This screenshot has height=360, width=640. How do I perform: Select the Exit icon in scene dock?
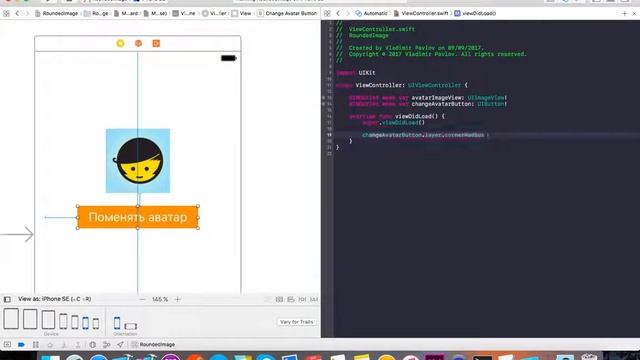[156, 43]
